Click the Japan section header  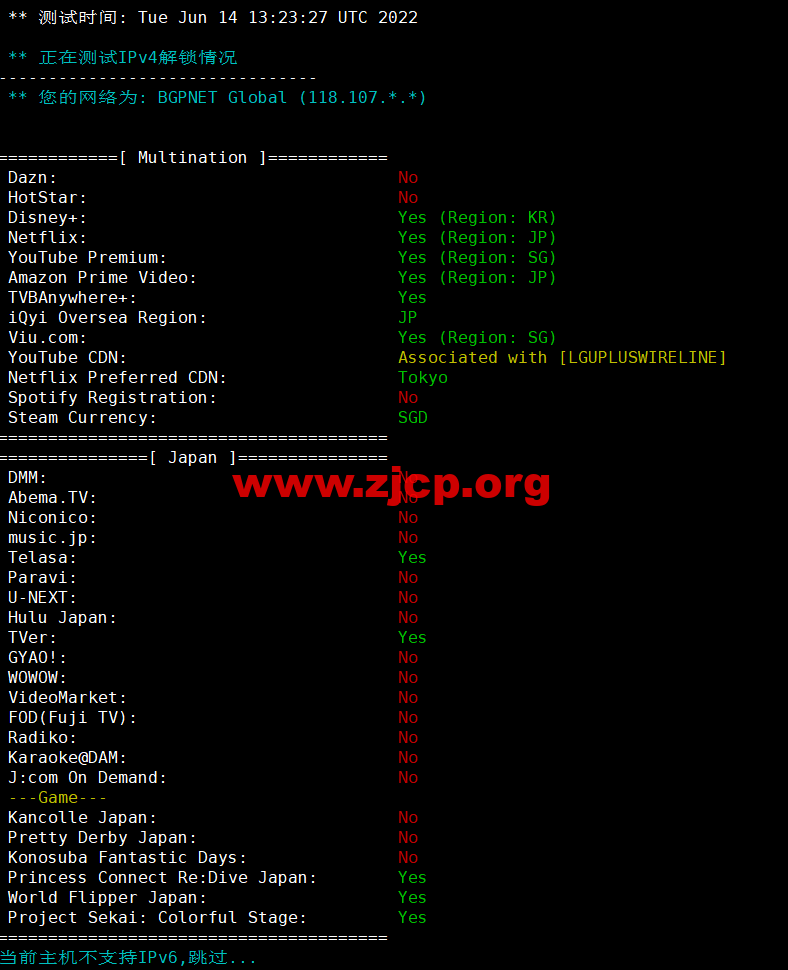tap(193, 458)
